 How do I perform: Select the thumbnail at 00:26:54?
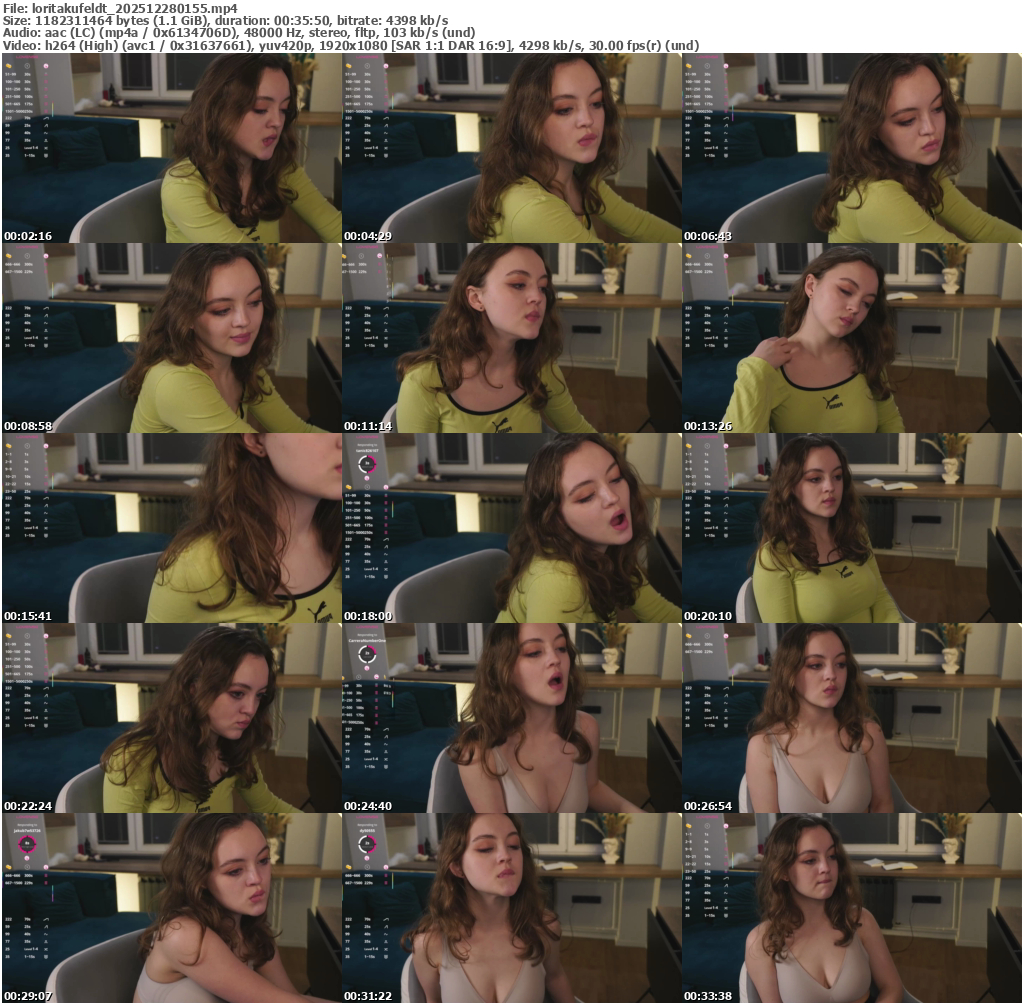(x=852, y=718)
